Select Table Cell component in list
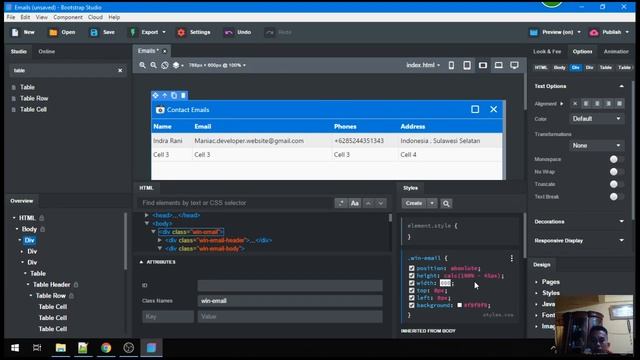 (x=33, y=109)
